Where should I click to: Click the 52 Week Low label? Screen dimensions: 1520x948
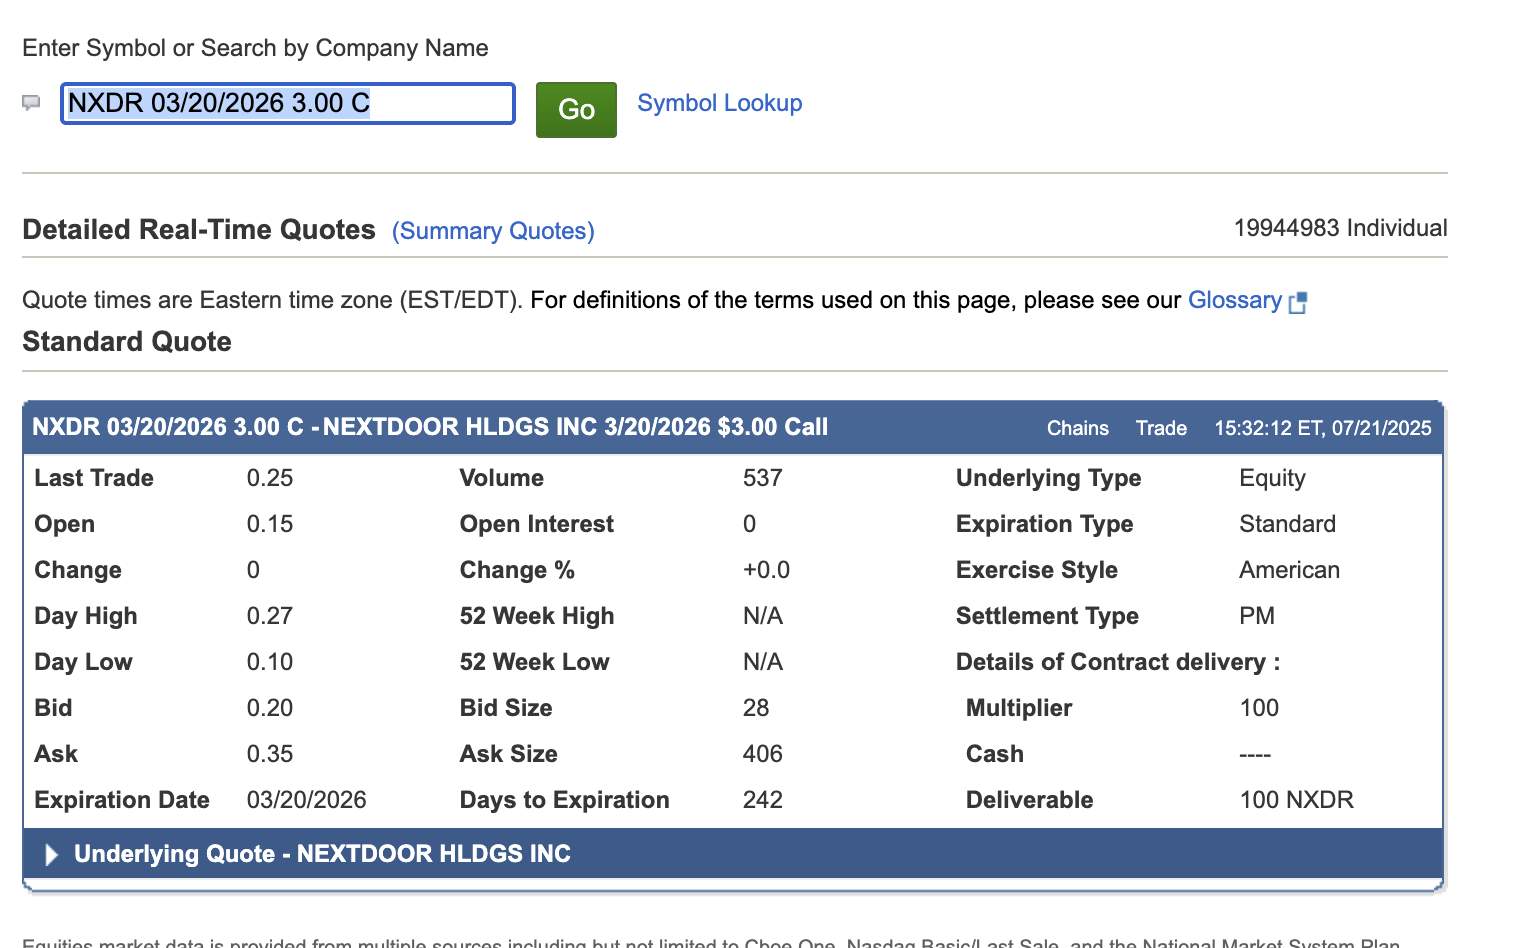click(535, 662)
